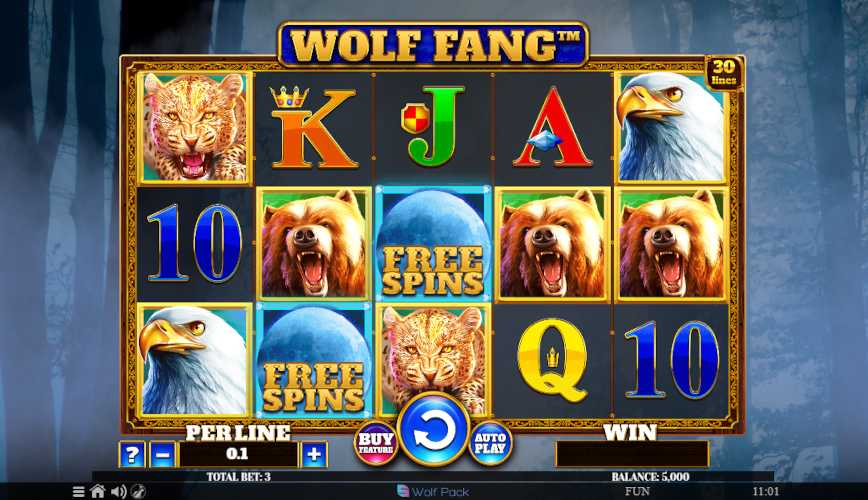The height and width of the screenshot is (500, 868).
Task: Click the Wolf Pack logo in footer
Action: [x=433, y=491]
